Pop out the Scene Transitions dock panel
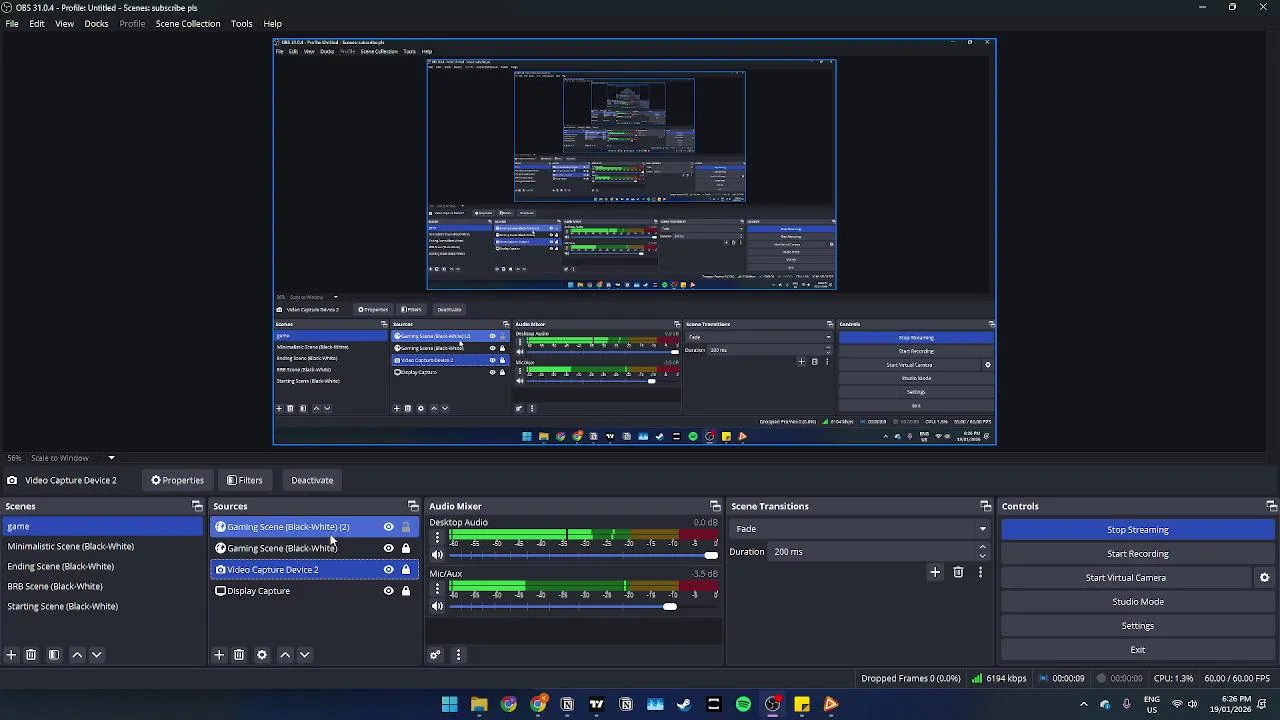This screenshot has height=720, width=1280. coord(985,506)
